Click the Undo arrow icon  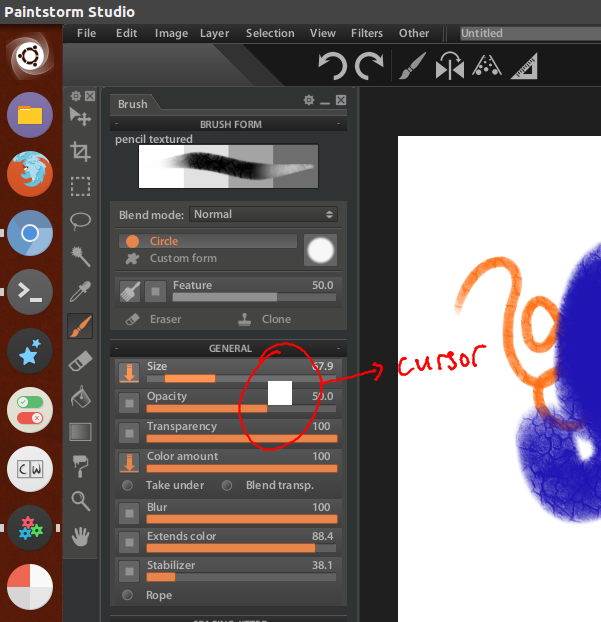[332, 66]
